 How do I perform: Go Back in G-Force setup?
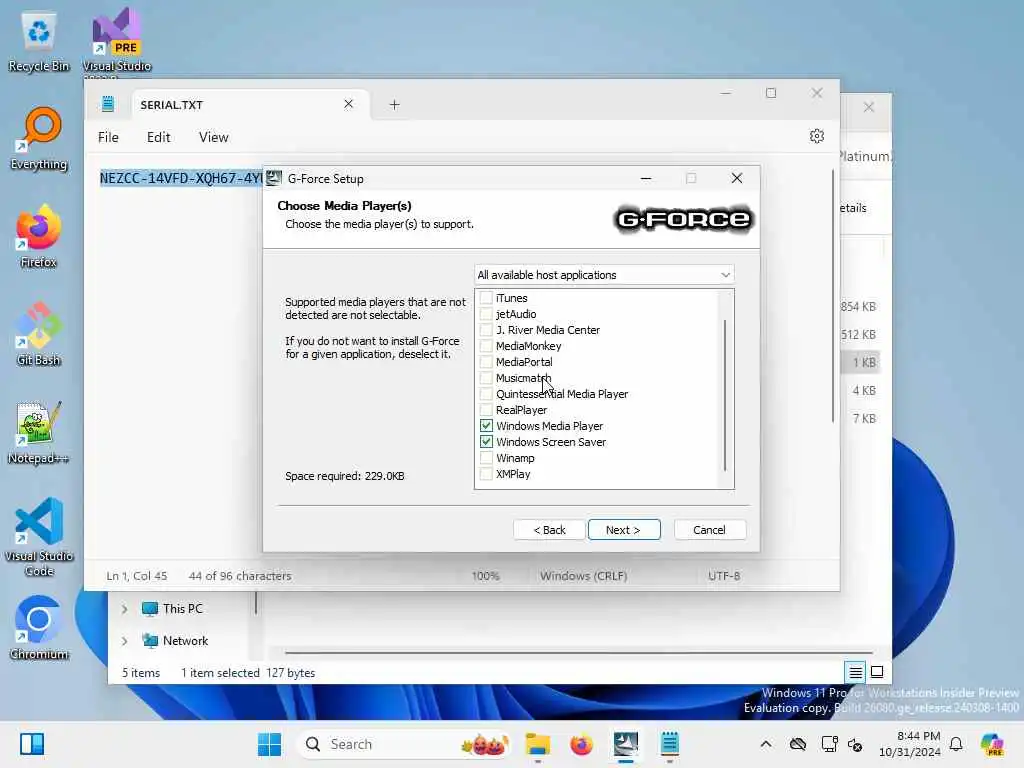coord(549,530)
